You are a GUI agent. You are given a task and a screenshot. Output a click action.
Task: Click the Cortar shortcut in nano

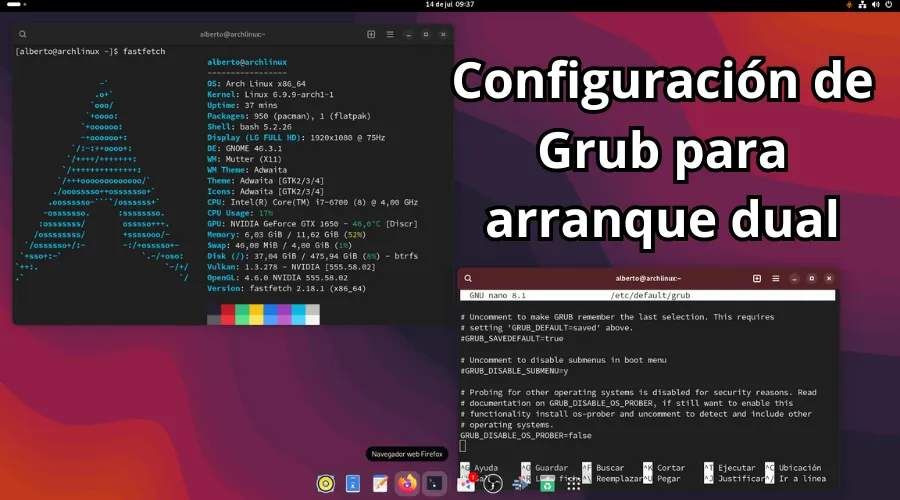[664, 468]
